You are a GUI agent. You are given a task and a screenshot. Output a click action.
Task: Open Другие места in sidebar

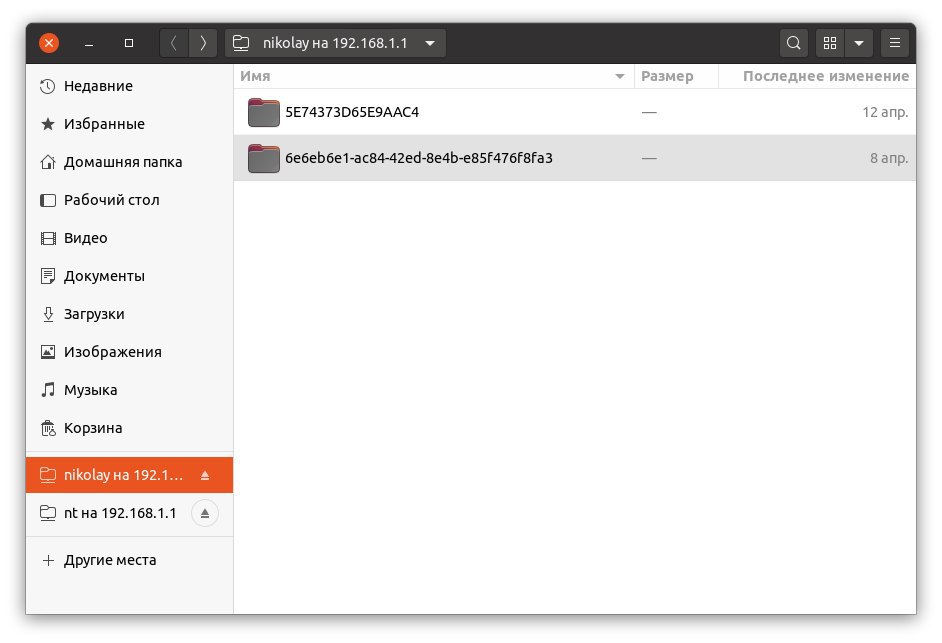pyautogui.click(x=129, y=560)
